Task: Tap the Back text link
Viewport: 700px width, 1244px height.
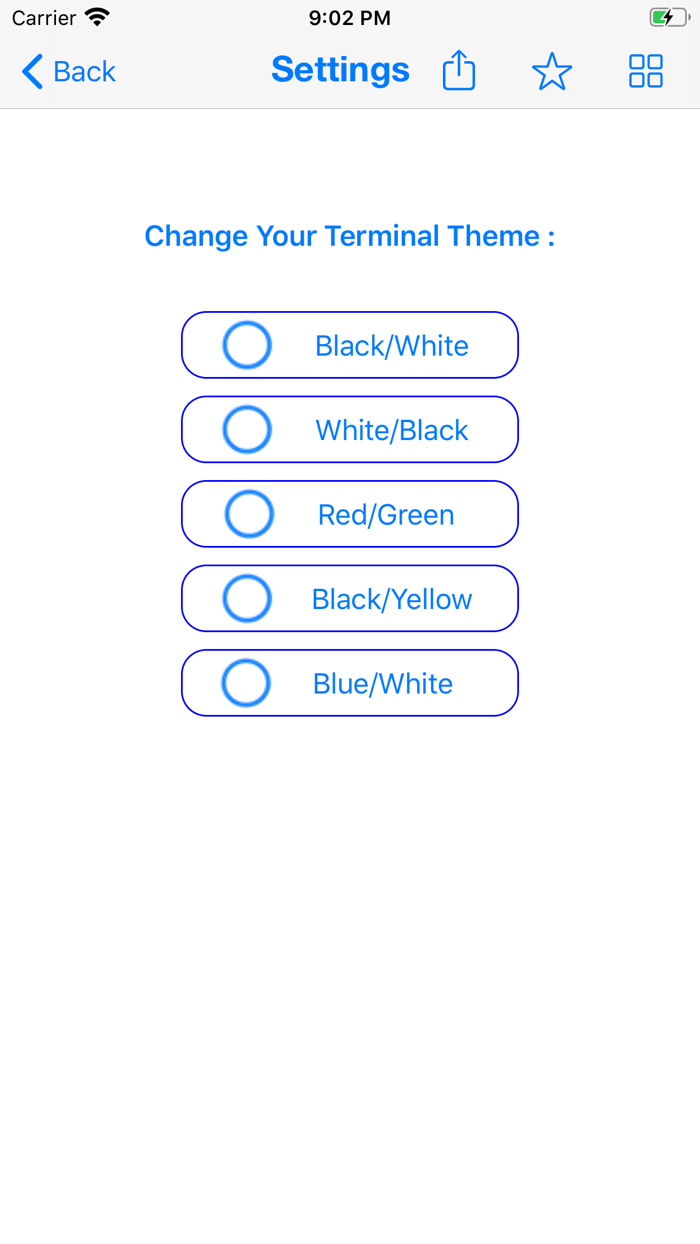Action: point(84,72)
